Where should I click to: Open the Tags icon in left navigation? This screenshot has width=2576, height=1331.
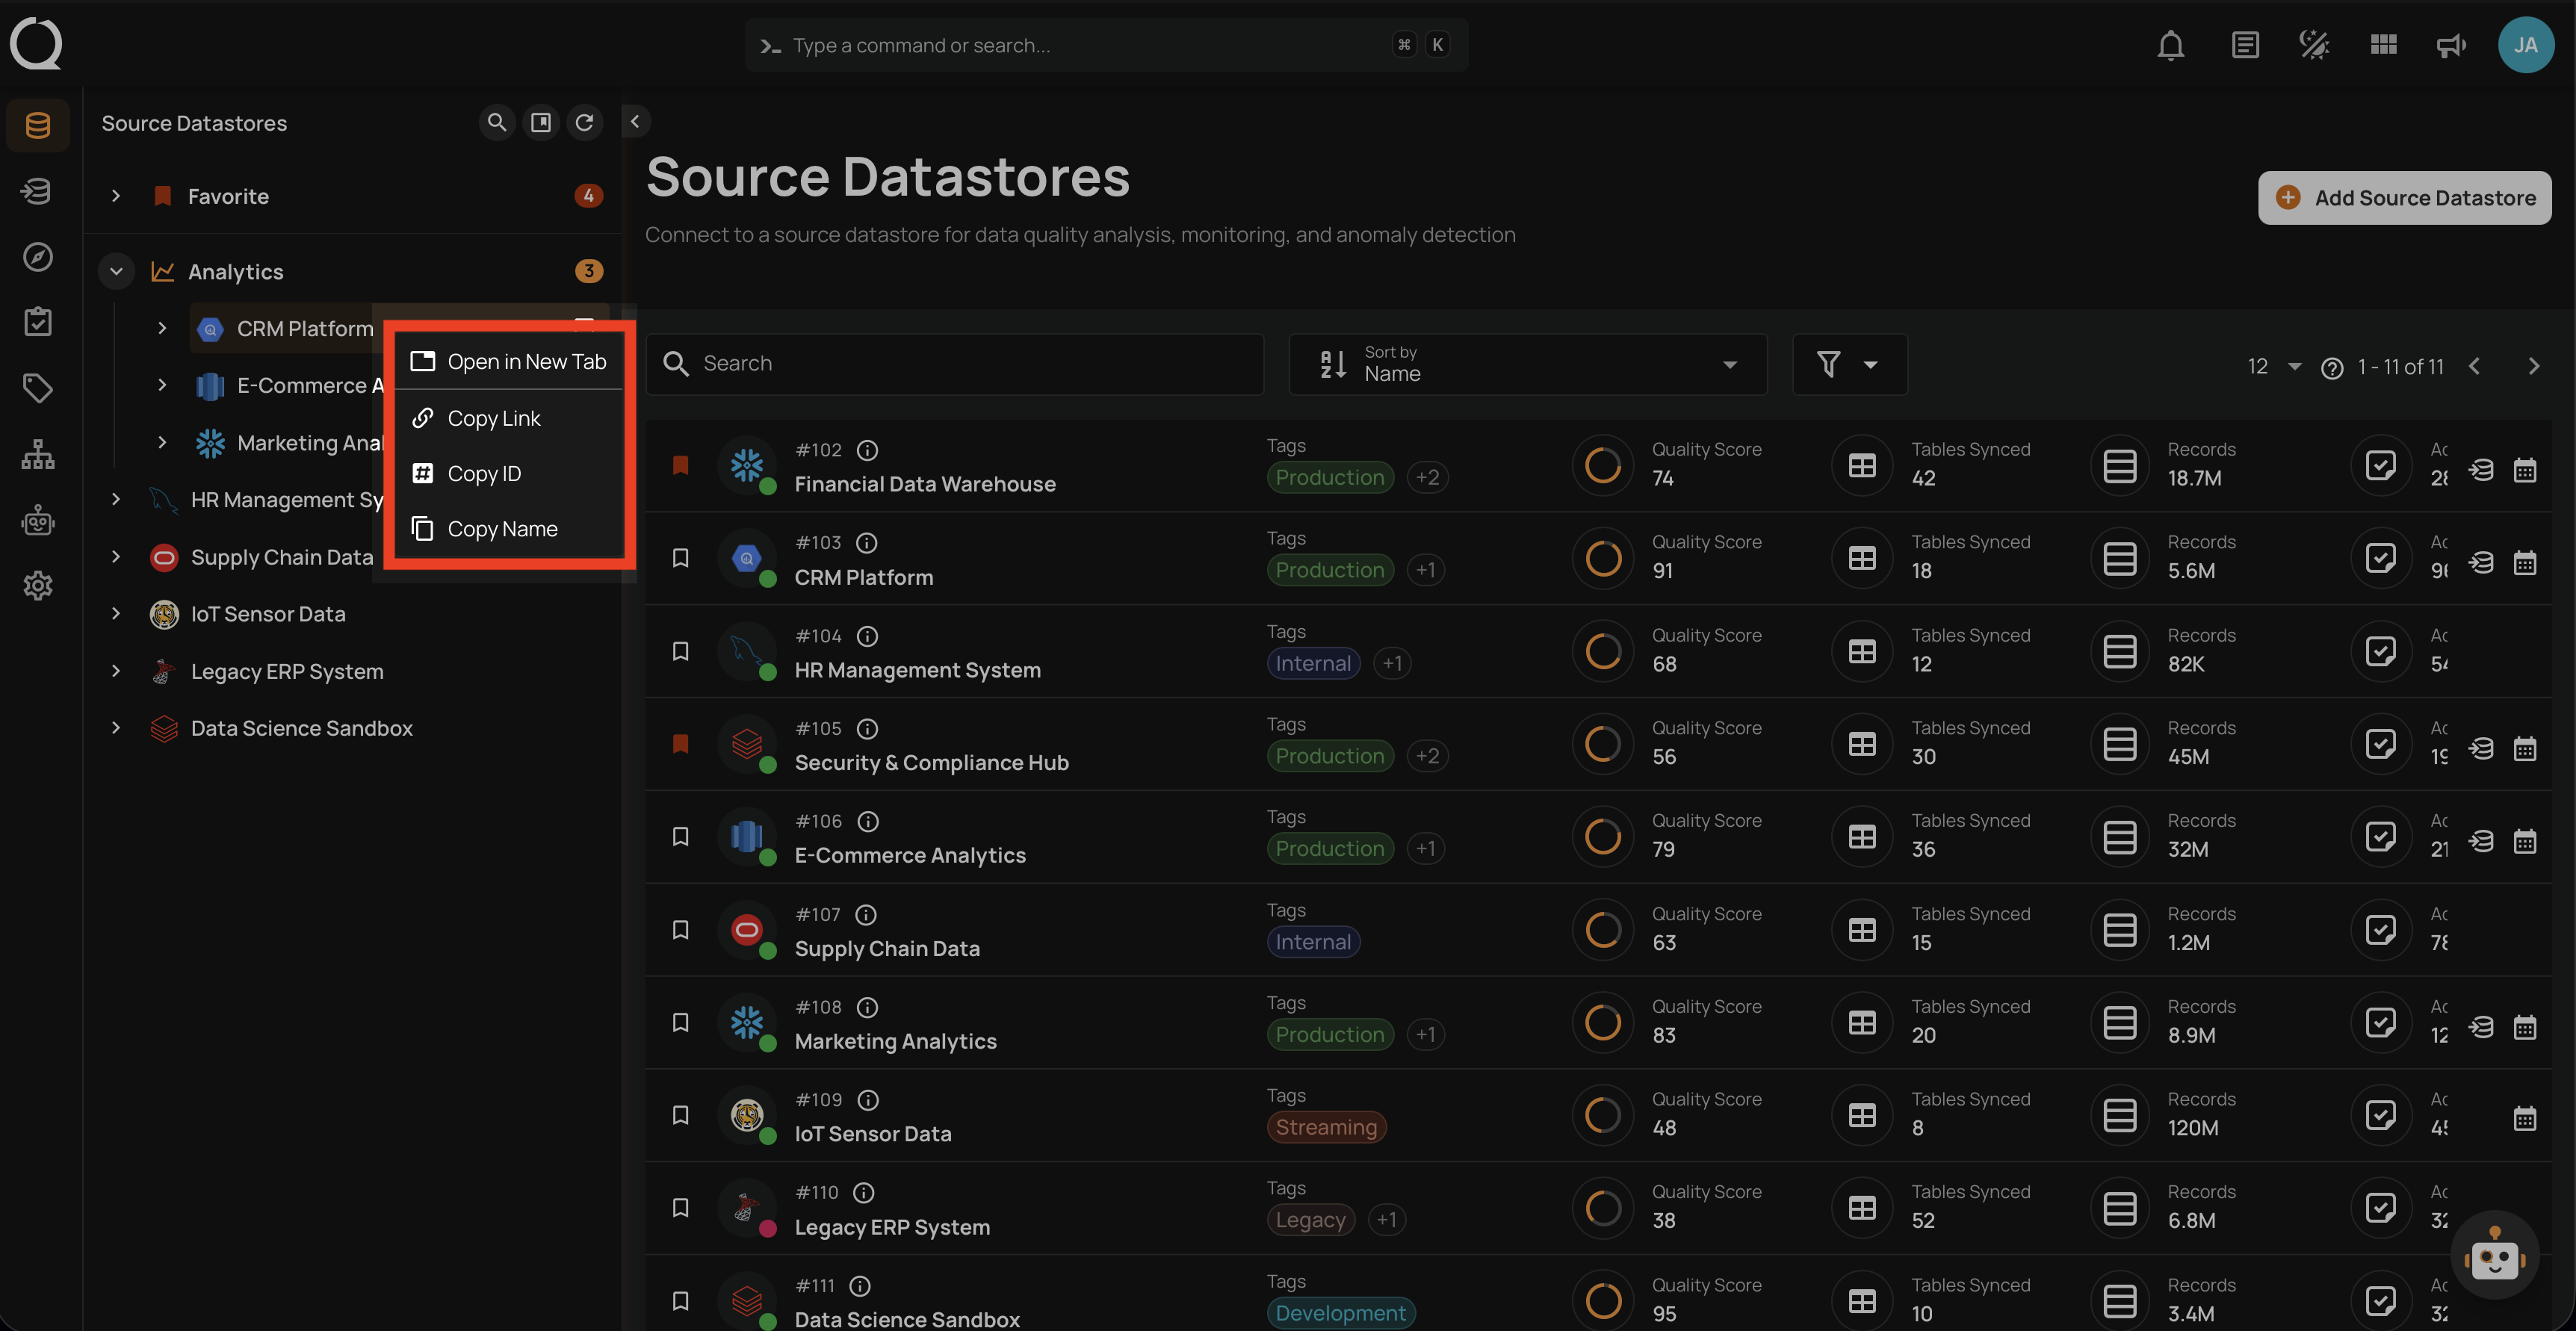point(38,388)
